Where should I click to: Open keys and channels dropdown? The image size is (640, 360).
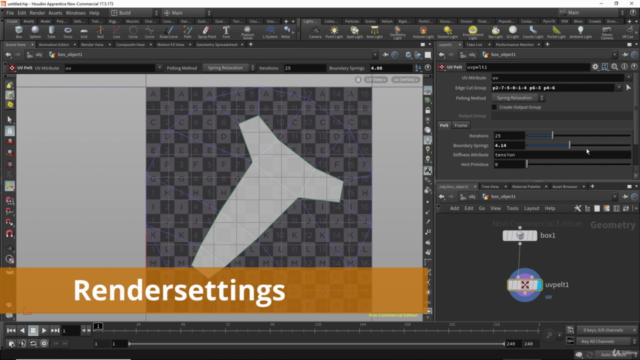(606, 330)
